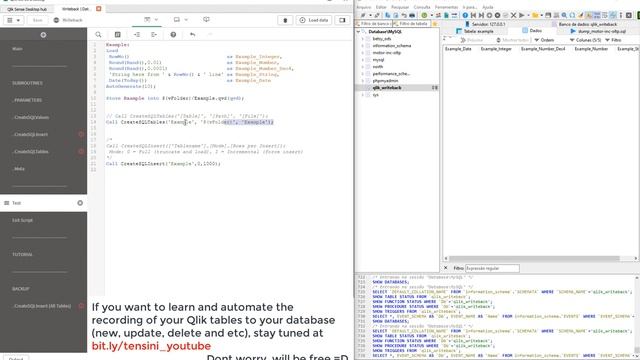Click HeidiSQL print icon in toolbar
Viewport: 640px width, 360px height.
click(412, 15)
